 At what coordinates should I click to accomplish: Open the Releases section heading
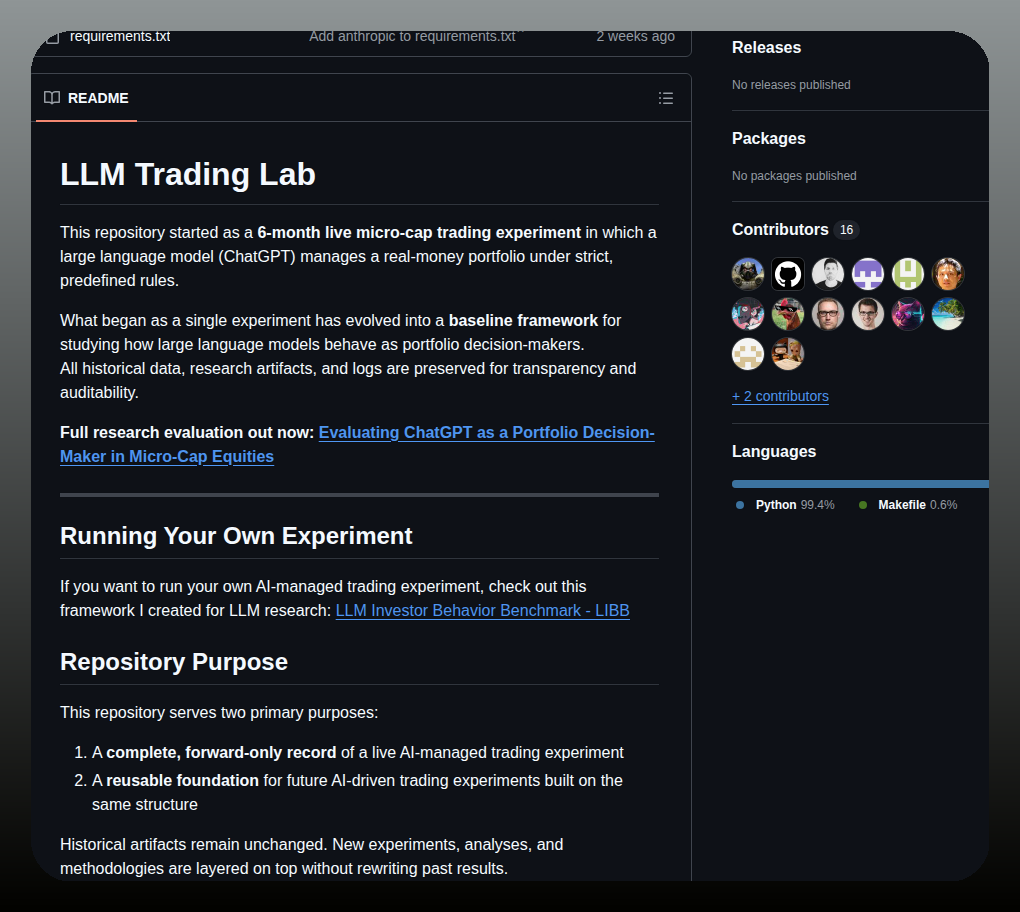(x=766, y=47)
